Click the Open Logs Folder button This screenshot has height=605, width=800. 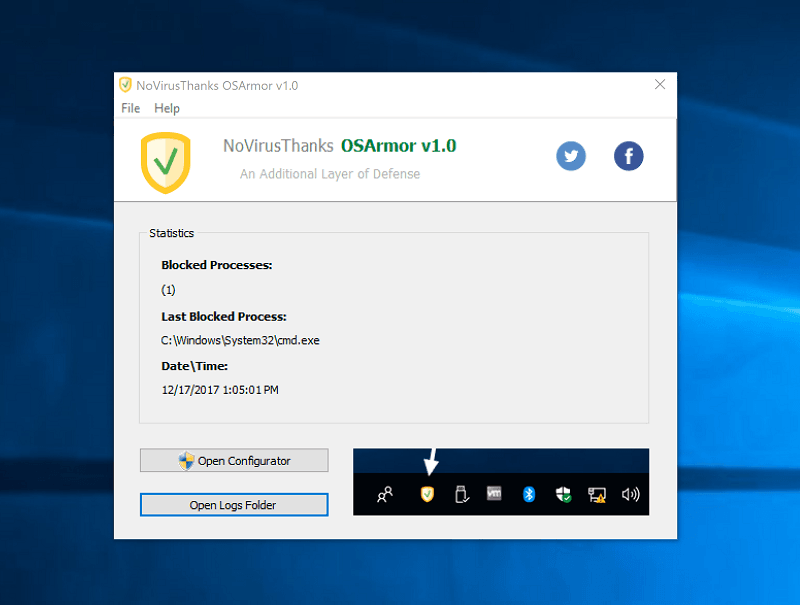tap(234, 505)
